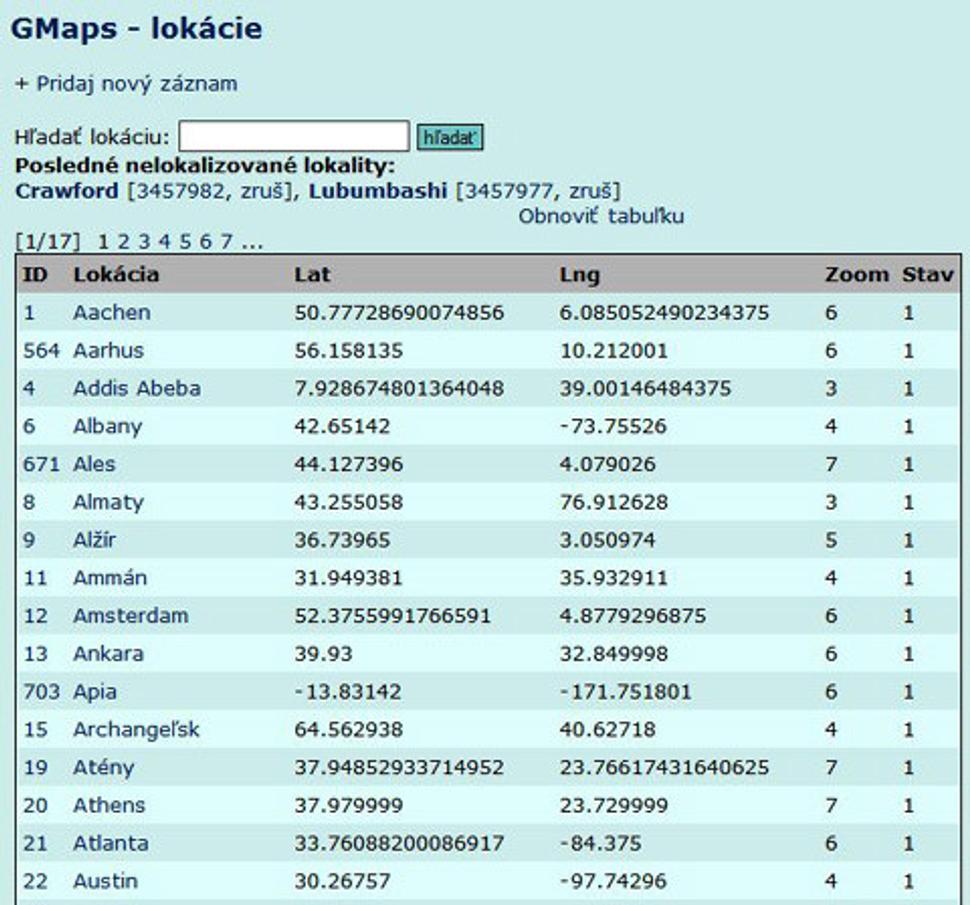Viewport: 970px width, 905px height.
Task: Select latitude value 50.77728690074856
Action: pyautogui.click(x=399, y=312)
